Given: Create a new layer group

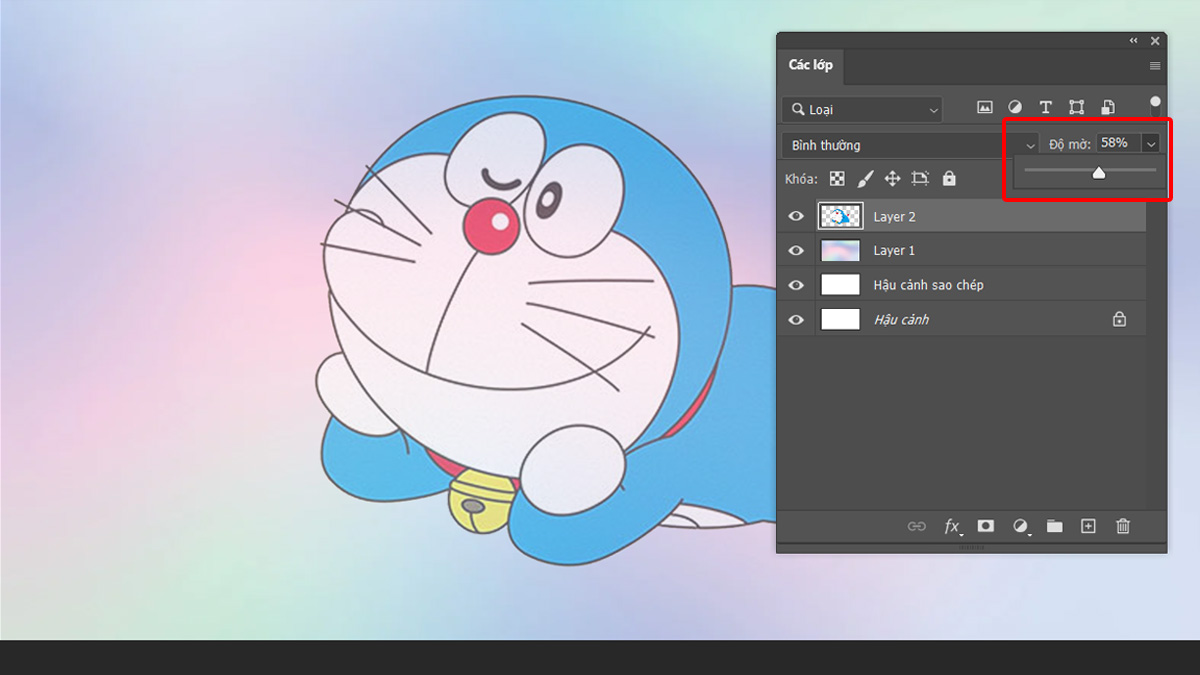Looking at the screenshot, I should [x=1055, y=526].
